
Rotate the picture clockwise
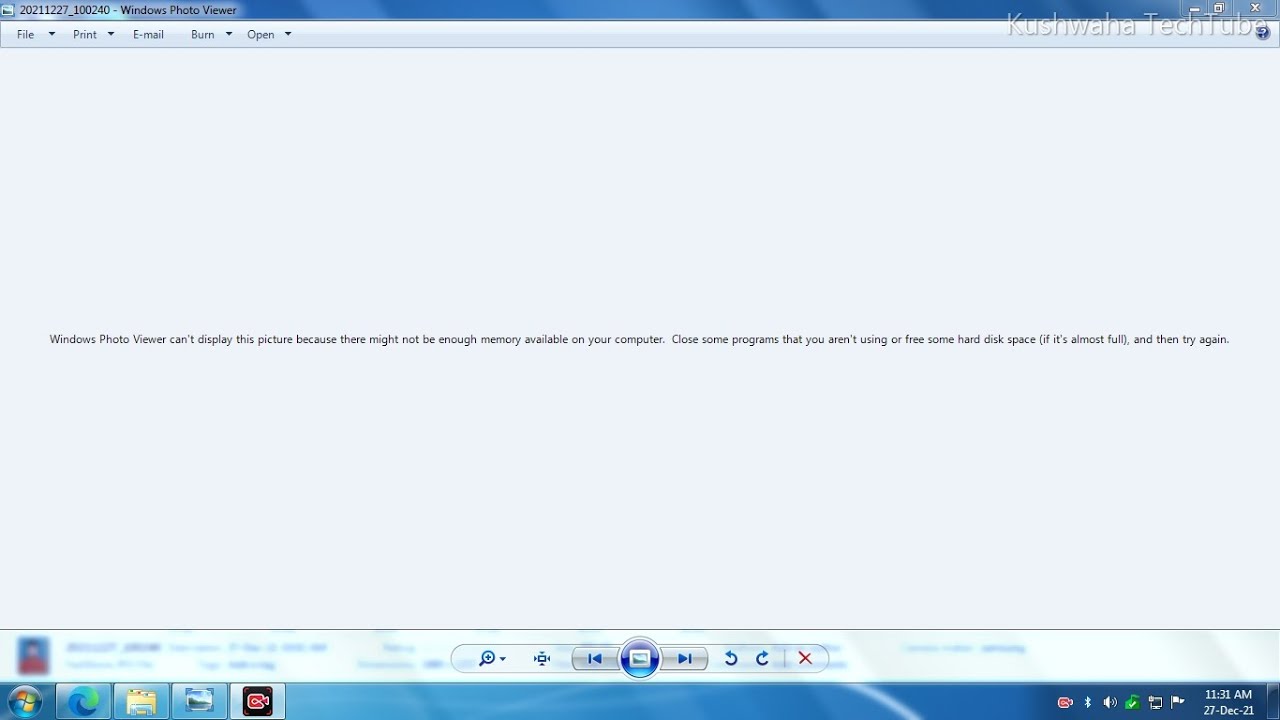tap(762, 658)
